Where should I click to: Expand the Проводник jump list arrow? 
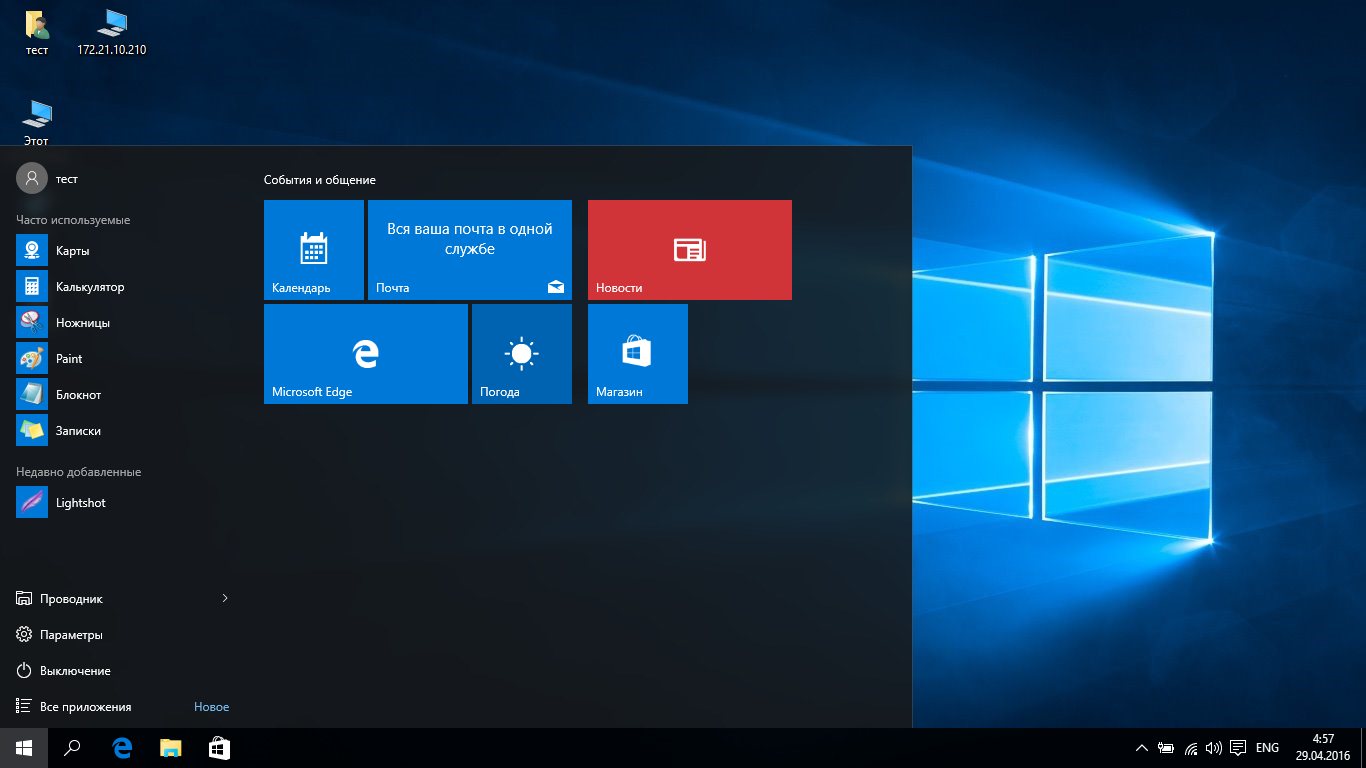225,599
